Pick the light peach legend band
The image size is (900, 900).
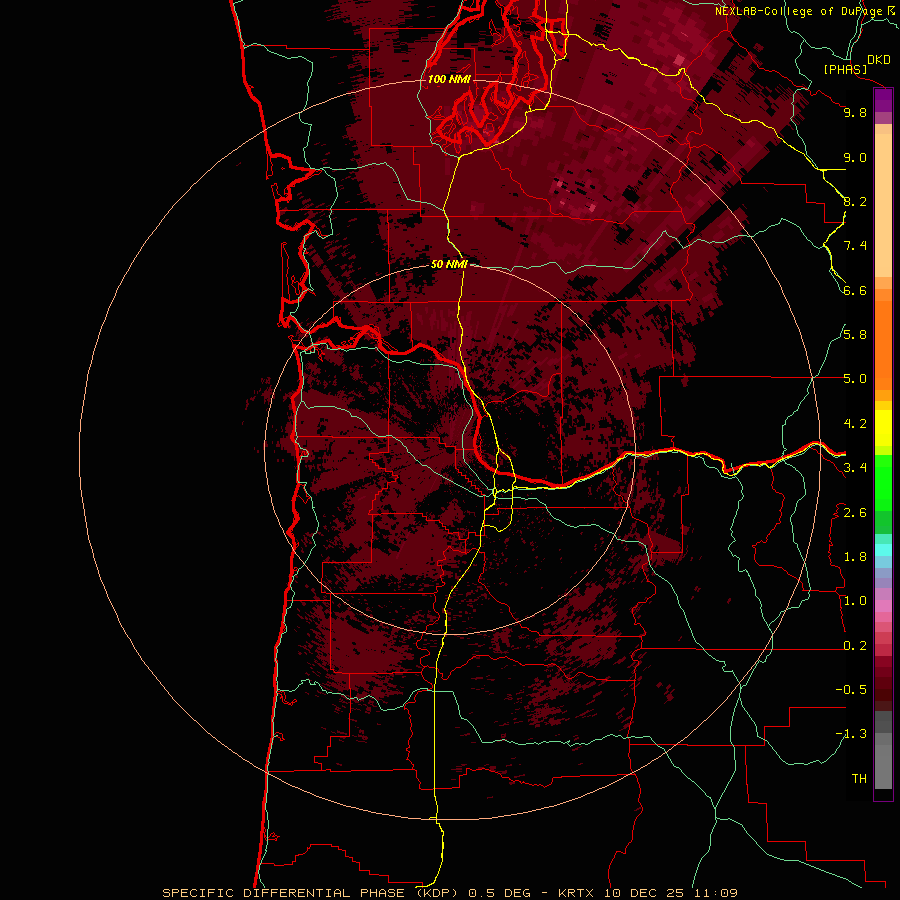(x=883, y=205)
